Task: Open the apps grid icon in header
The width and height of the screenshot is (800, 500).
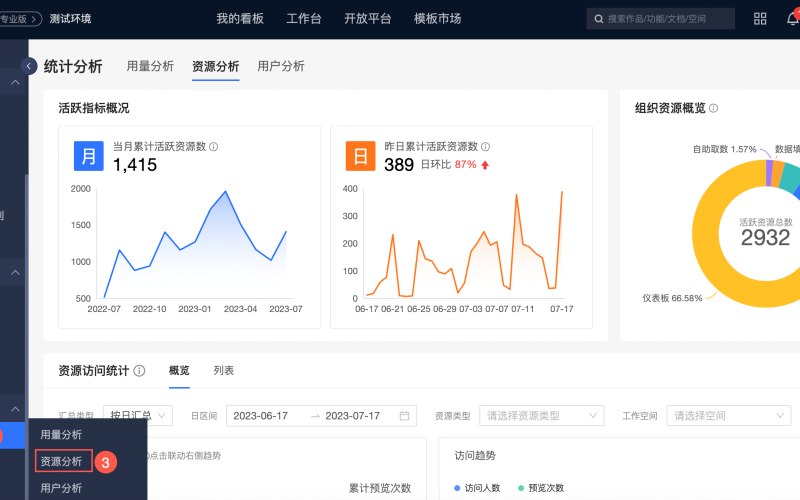Action: (x=760, y=19)
